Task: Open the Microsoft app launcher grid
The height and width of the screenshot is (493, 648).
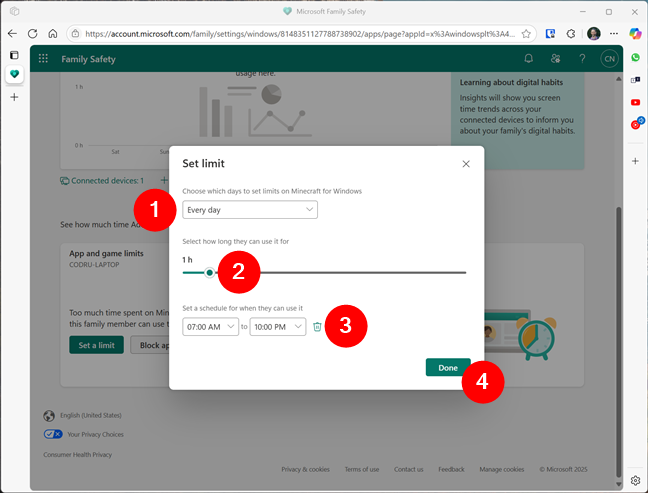Action: [x=43, y=59]
